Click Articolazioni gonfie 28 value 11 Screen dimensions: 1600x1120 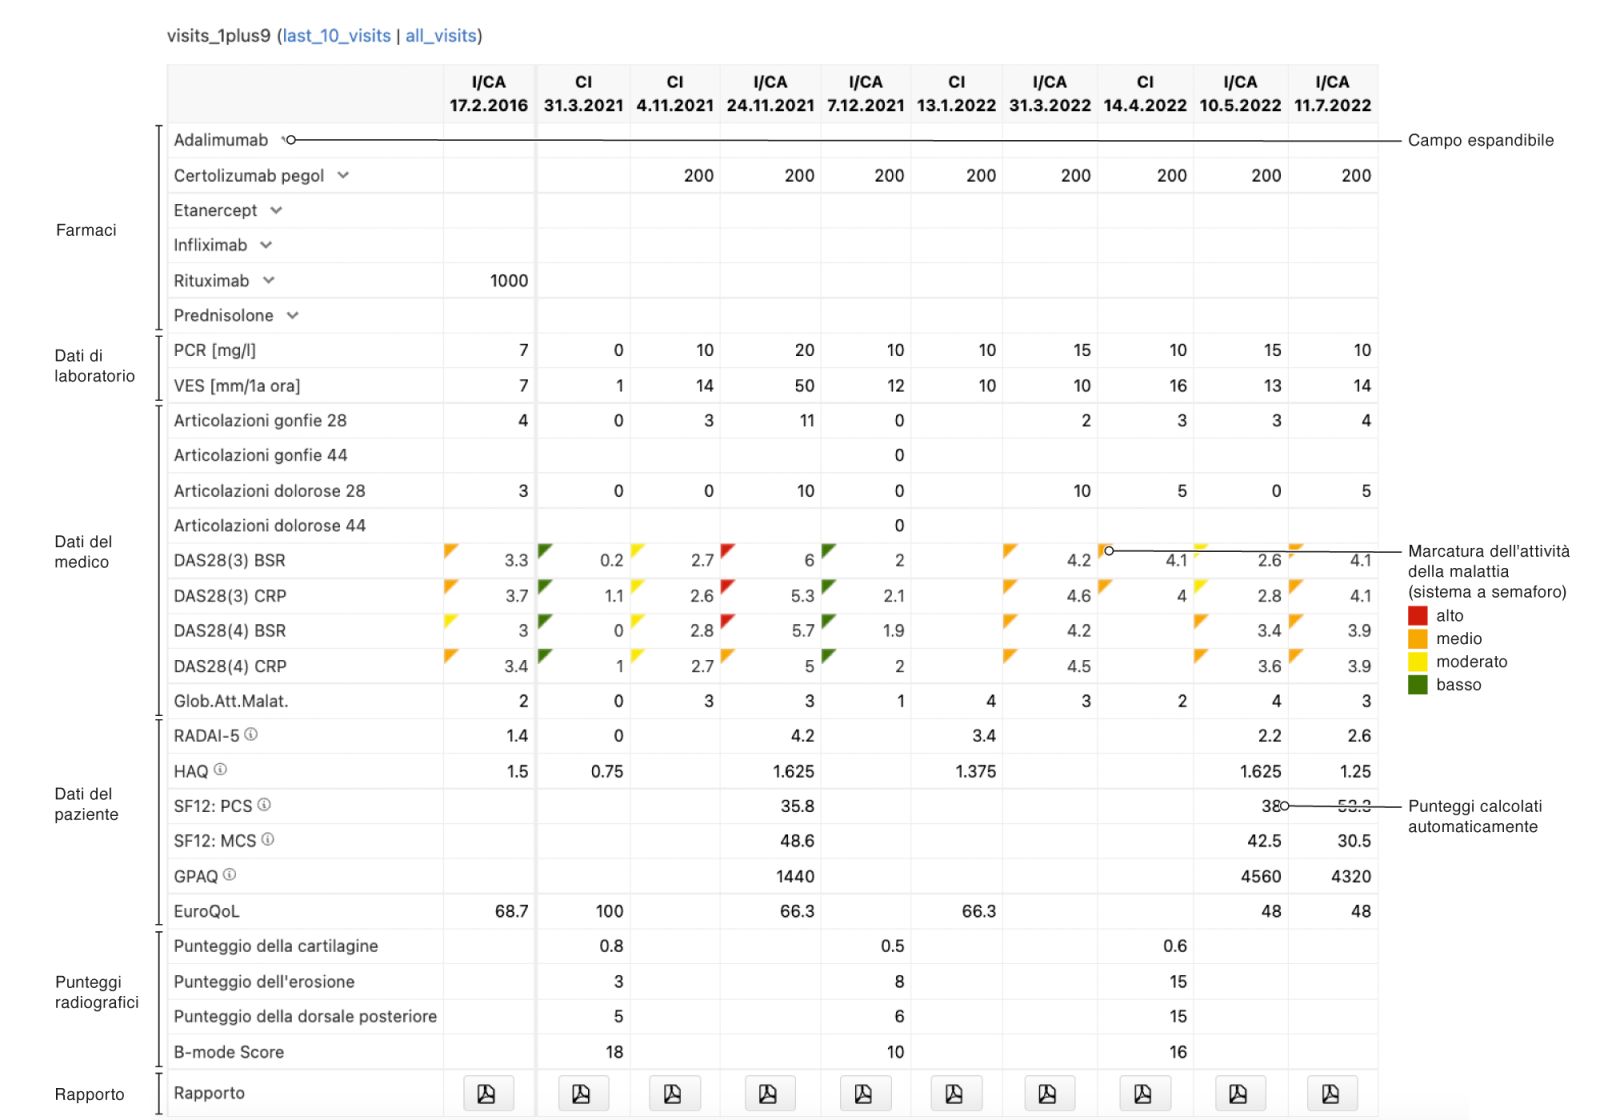(x=806, y=421)
